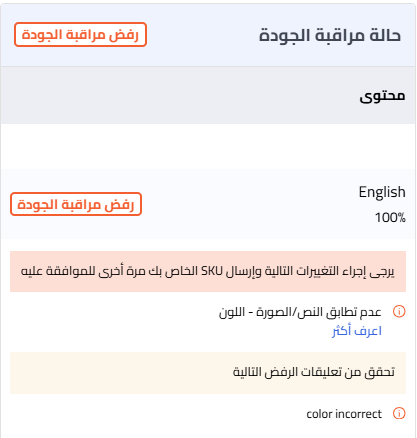Click the رفض مراقبة الجودة badge in the header

click(80, 35)
